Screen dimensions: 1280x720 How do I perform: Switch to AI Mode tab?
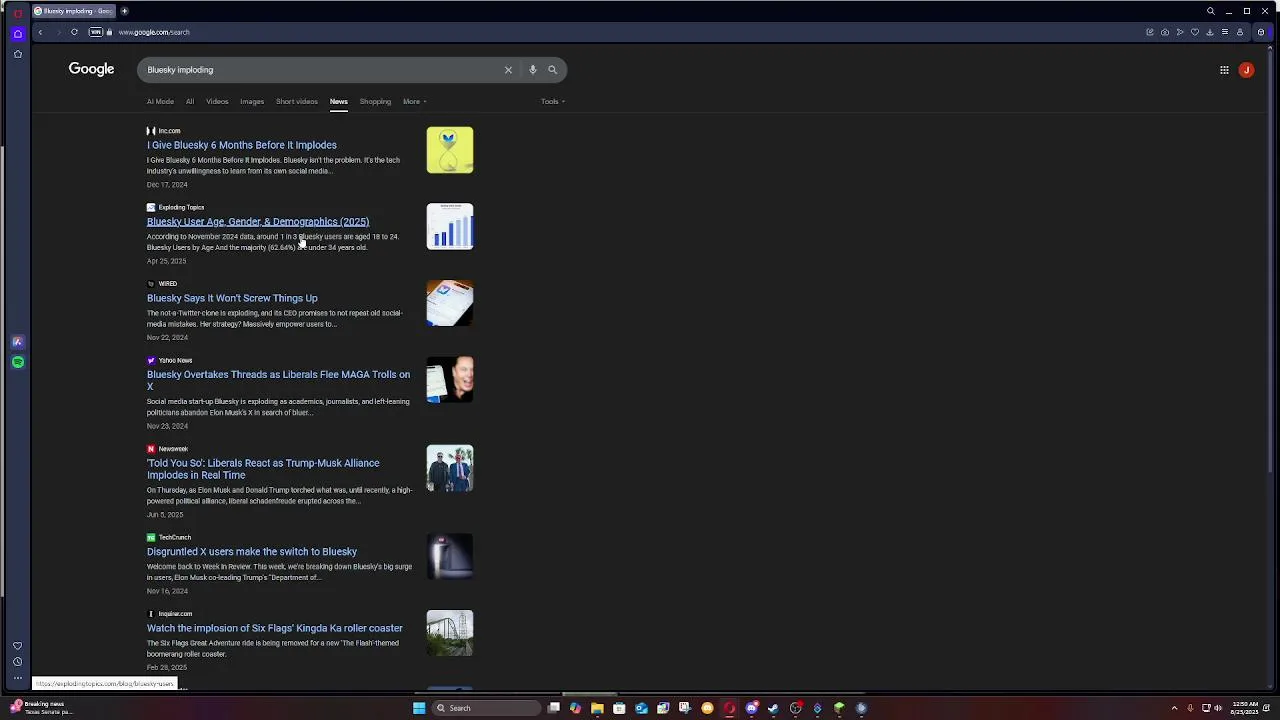point(160,101)
